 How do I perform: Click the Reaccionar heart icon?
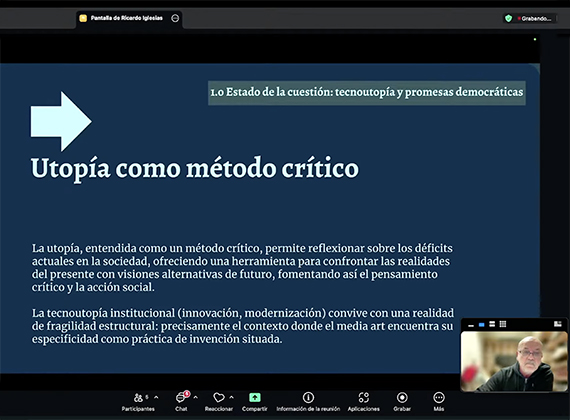219,398
